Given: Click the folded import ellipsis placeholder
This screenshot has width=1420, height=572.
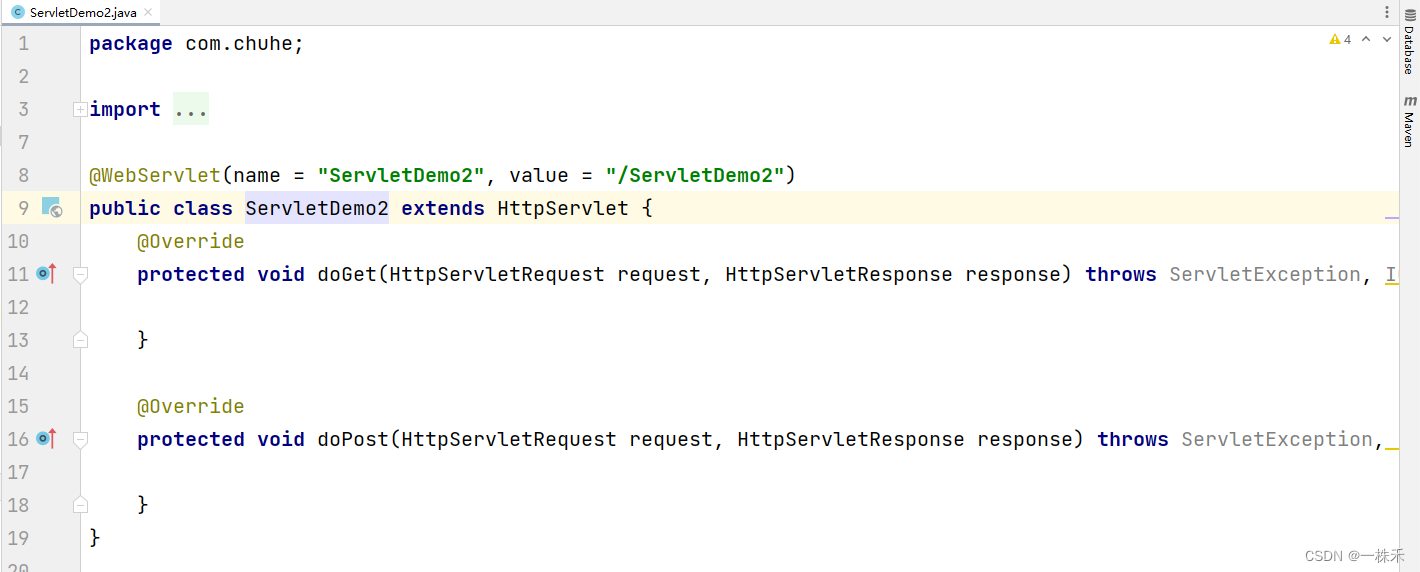Looking at the screenshot, I should pyautogui.click(x=191, y=109).
